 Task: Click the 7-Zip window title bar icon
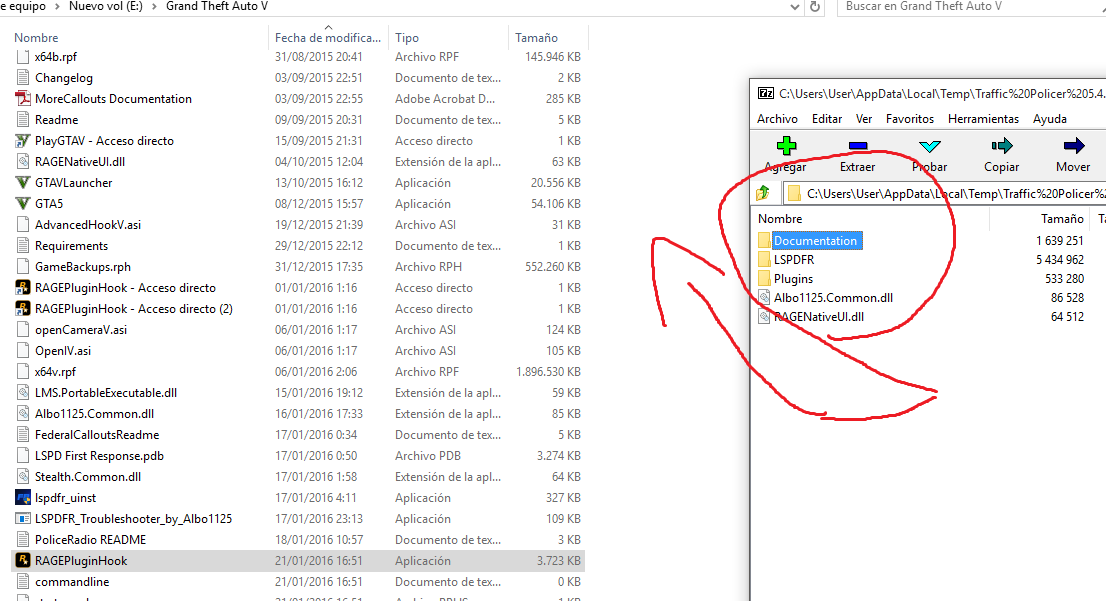pos(765,93)
